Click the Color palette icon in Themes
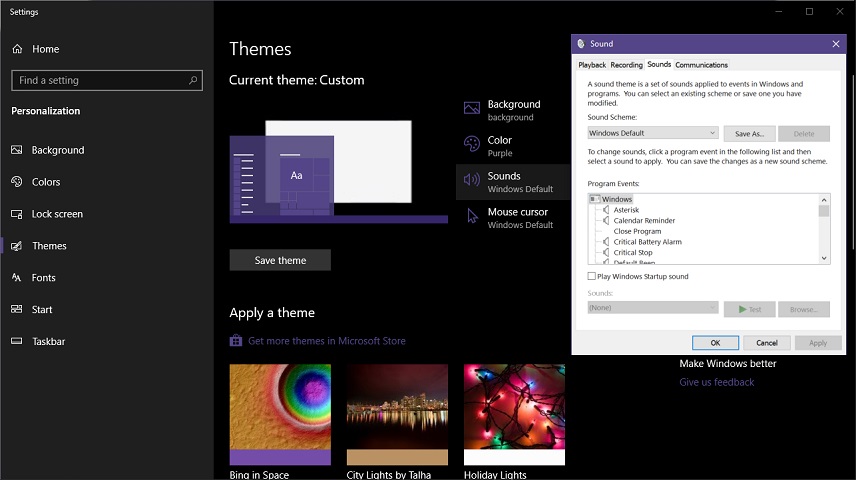 tap(472, 144)
